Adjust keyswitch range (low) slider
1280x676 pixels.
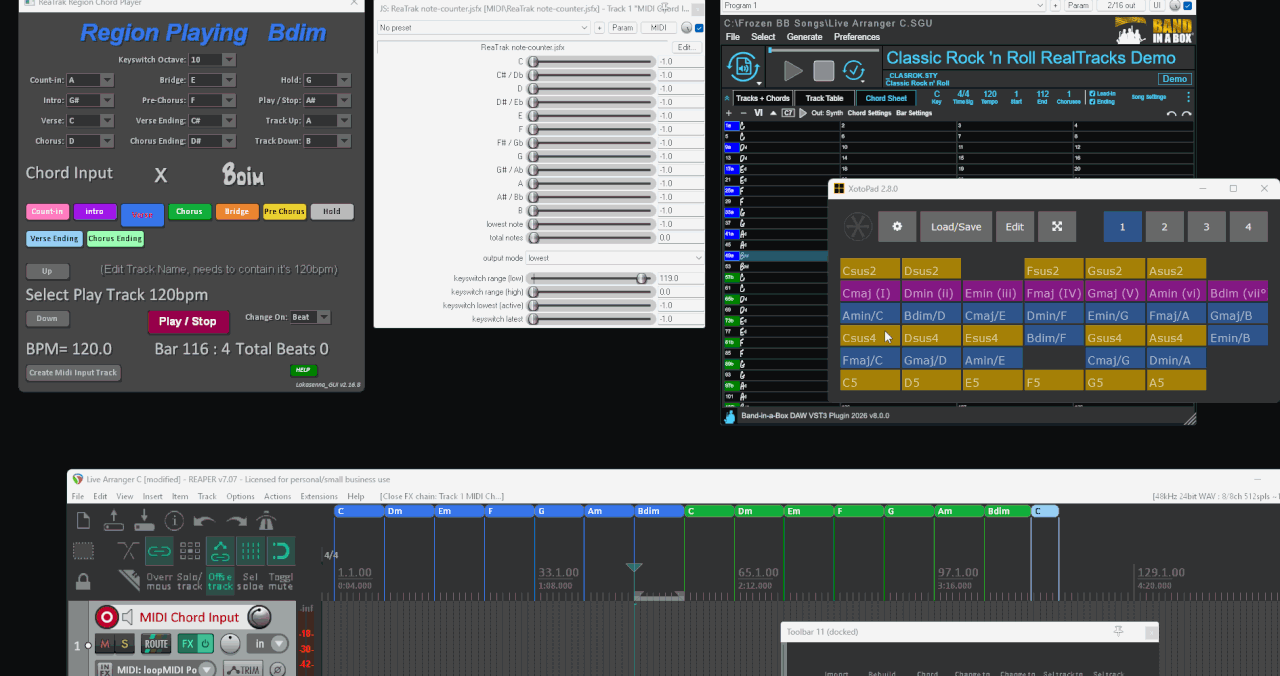[591, 278]
